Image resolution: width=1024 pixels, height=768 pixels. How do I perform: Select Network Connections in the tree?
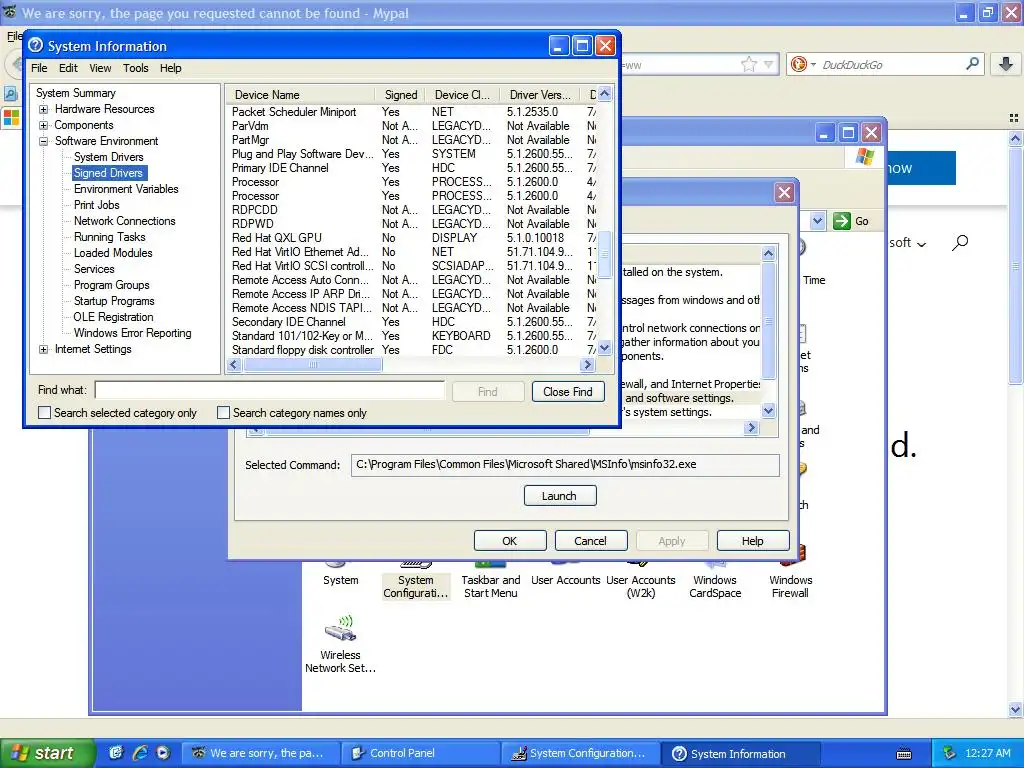point(125,221)
